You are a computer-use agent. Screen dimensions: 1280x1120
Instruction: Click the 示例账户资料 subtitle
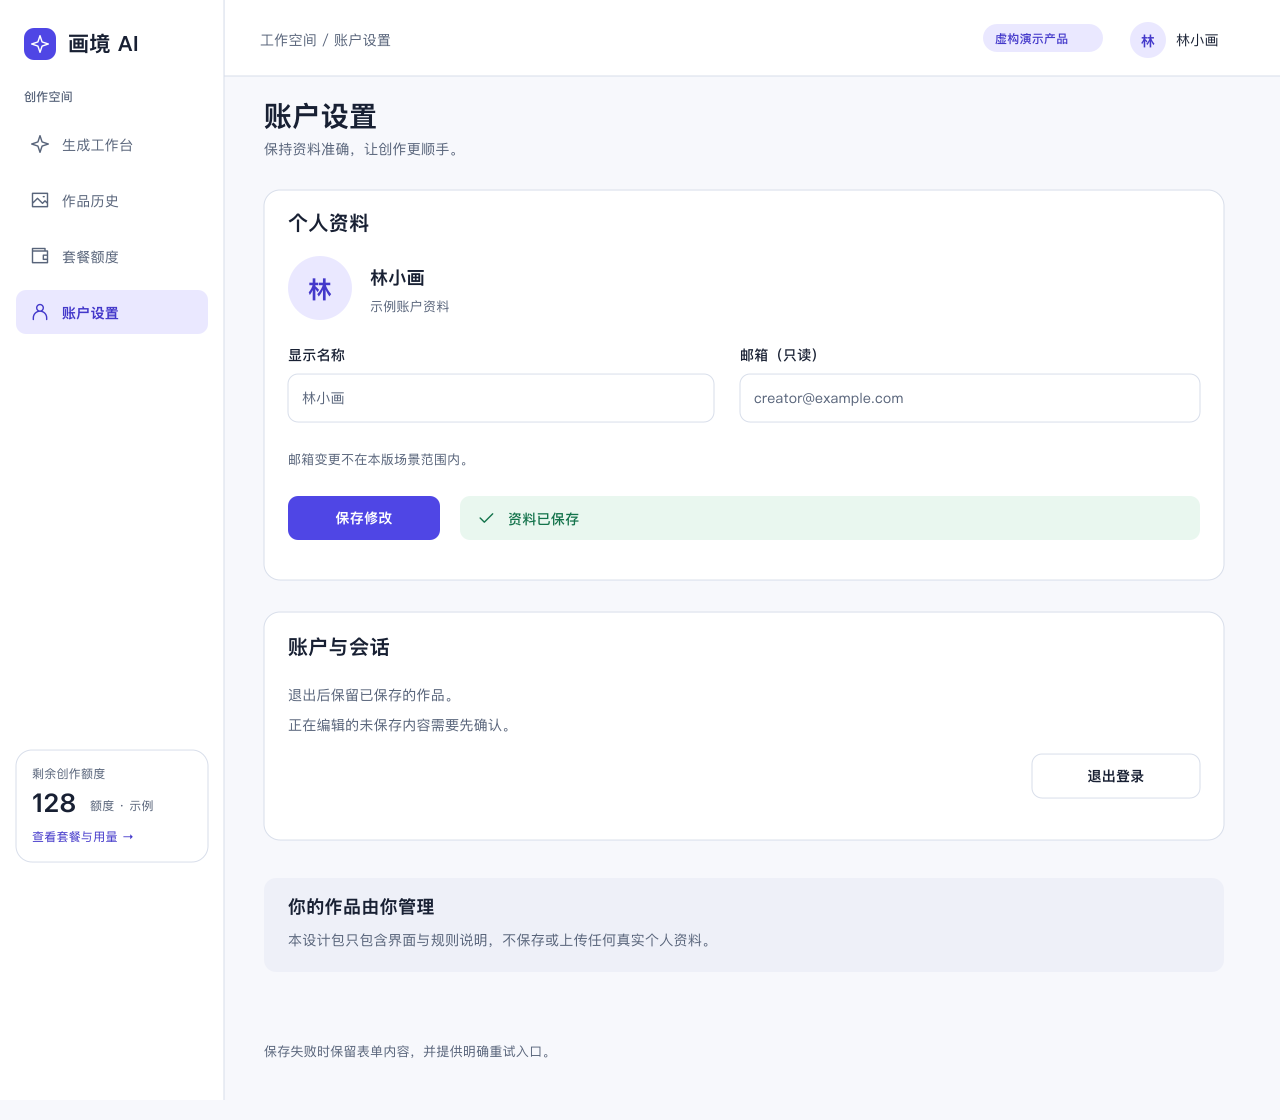click(x=410, y=306)
